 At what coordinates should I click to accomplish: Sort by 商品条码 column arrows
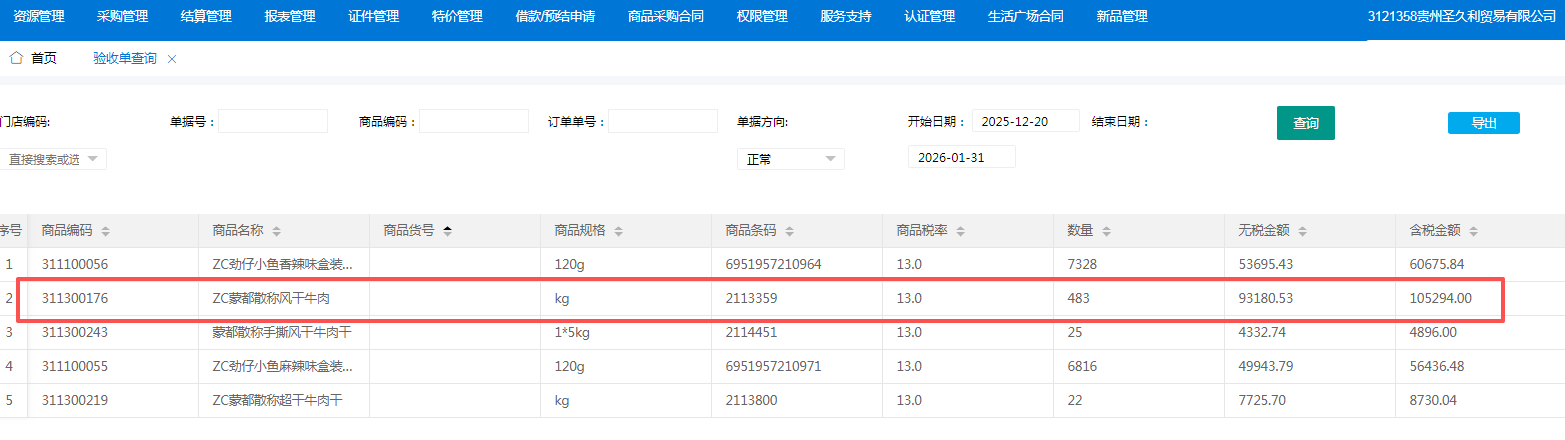pyautogui.click(x=790, y=231)
